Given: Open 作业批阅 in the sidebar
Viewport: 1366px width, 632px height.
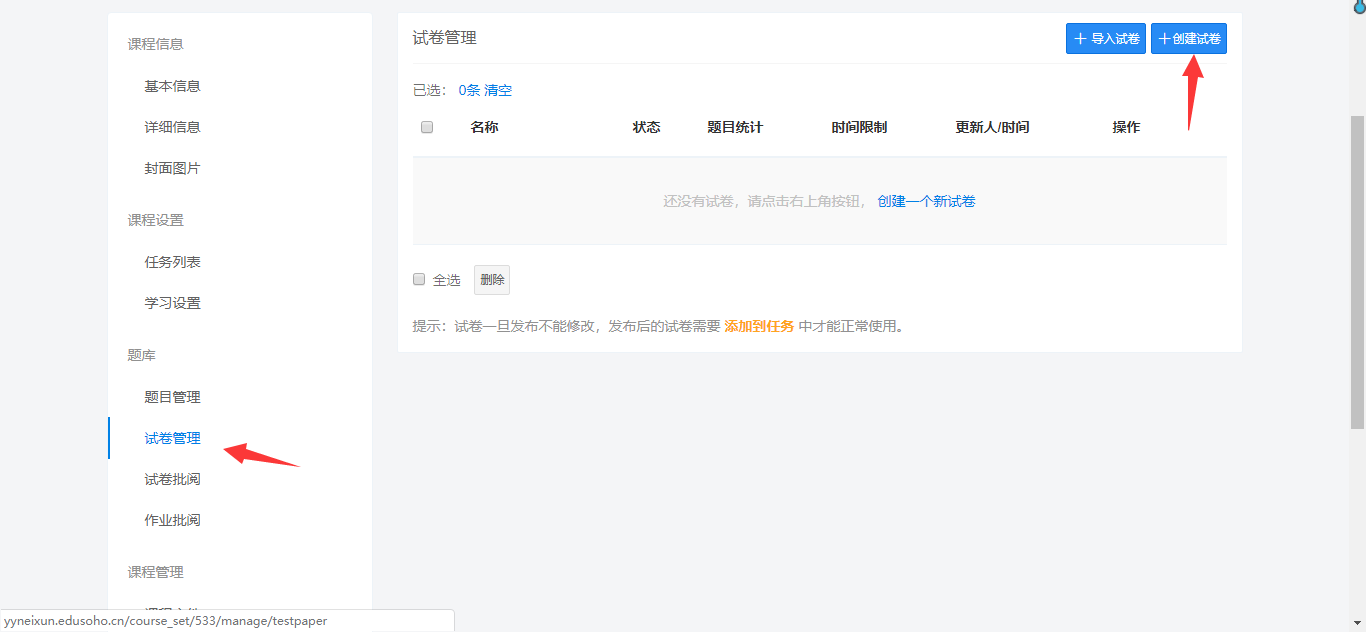Looking at the screenshot, I should pos(172,520).
